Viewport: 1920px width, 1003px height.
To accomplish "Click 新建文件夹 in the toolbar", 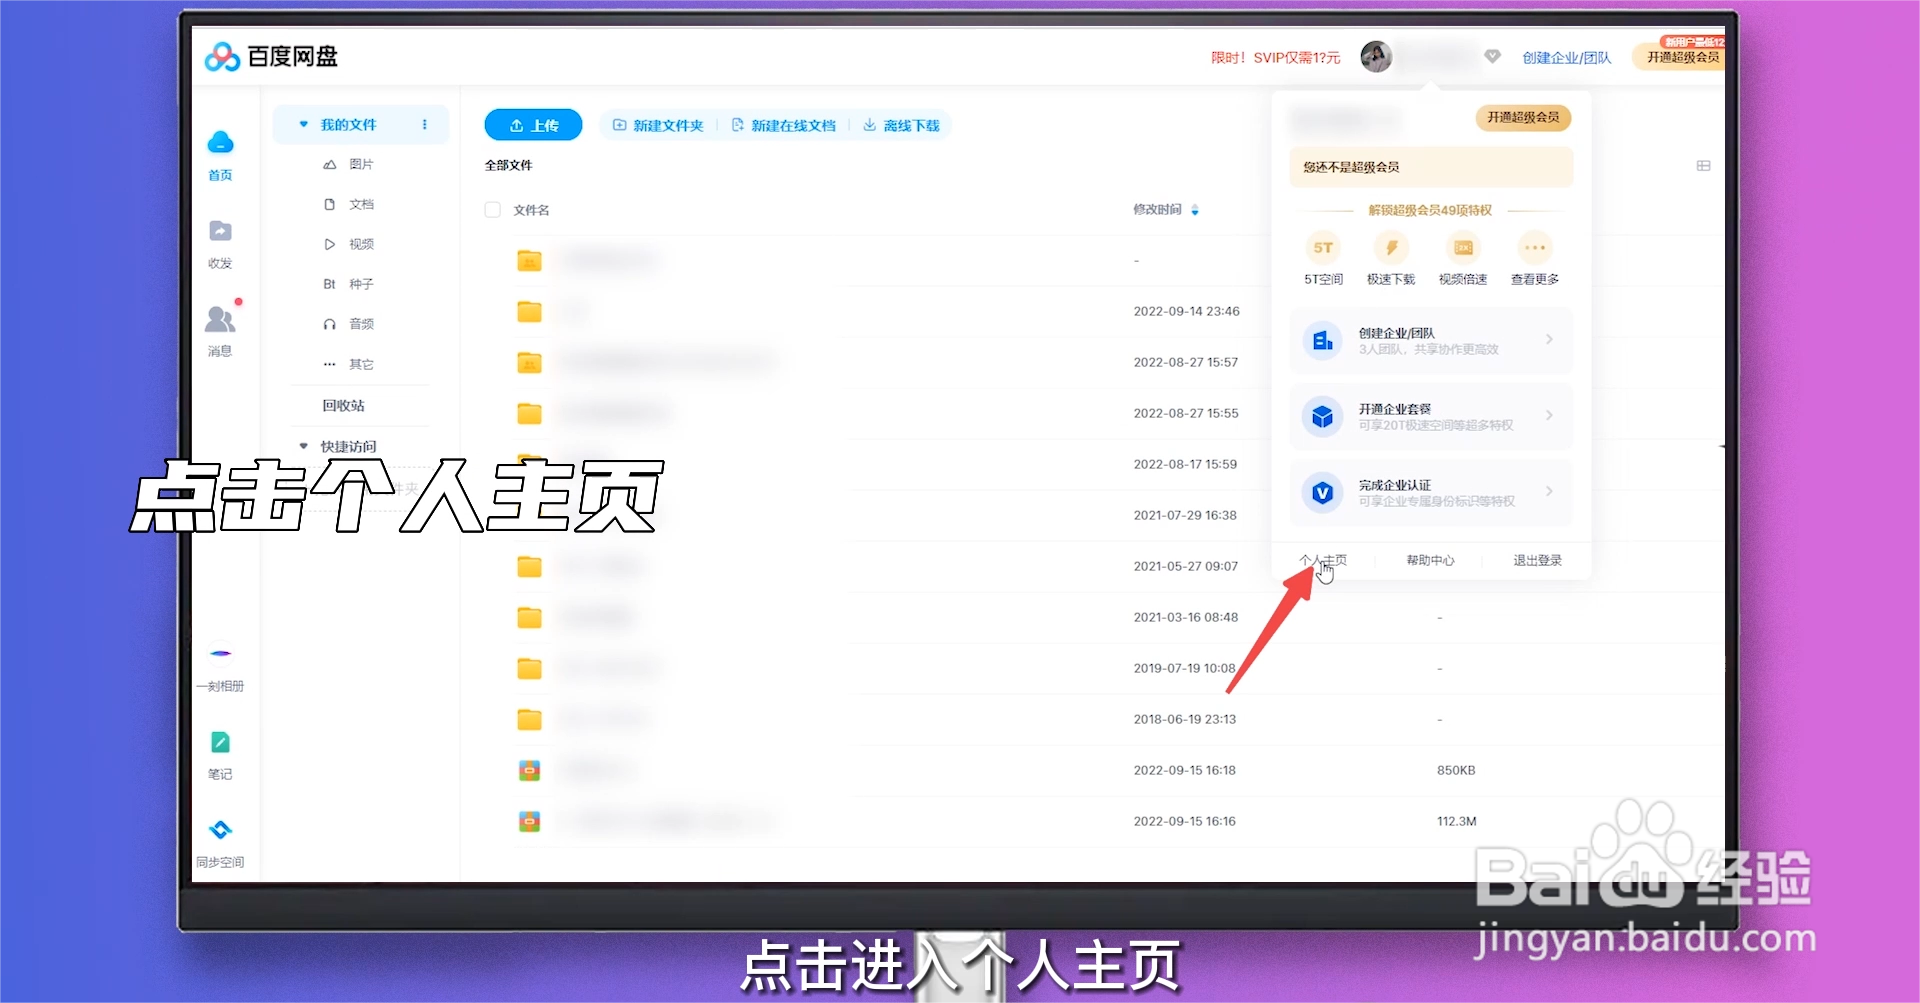I will click(658, 126).
